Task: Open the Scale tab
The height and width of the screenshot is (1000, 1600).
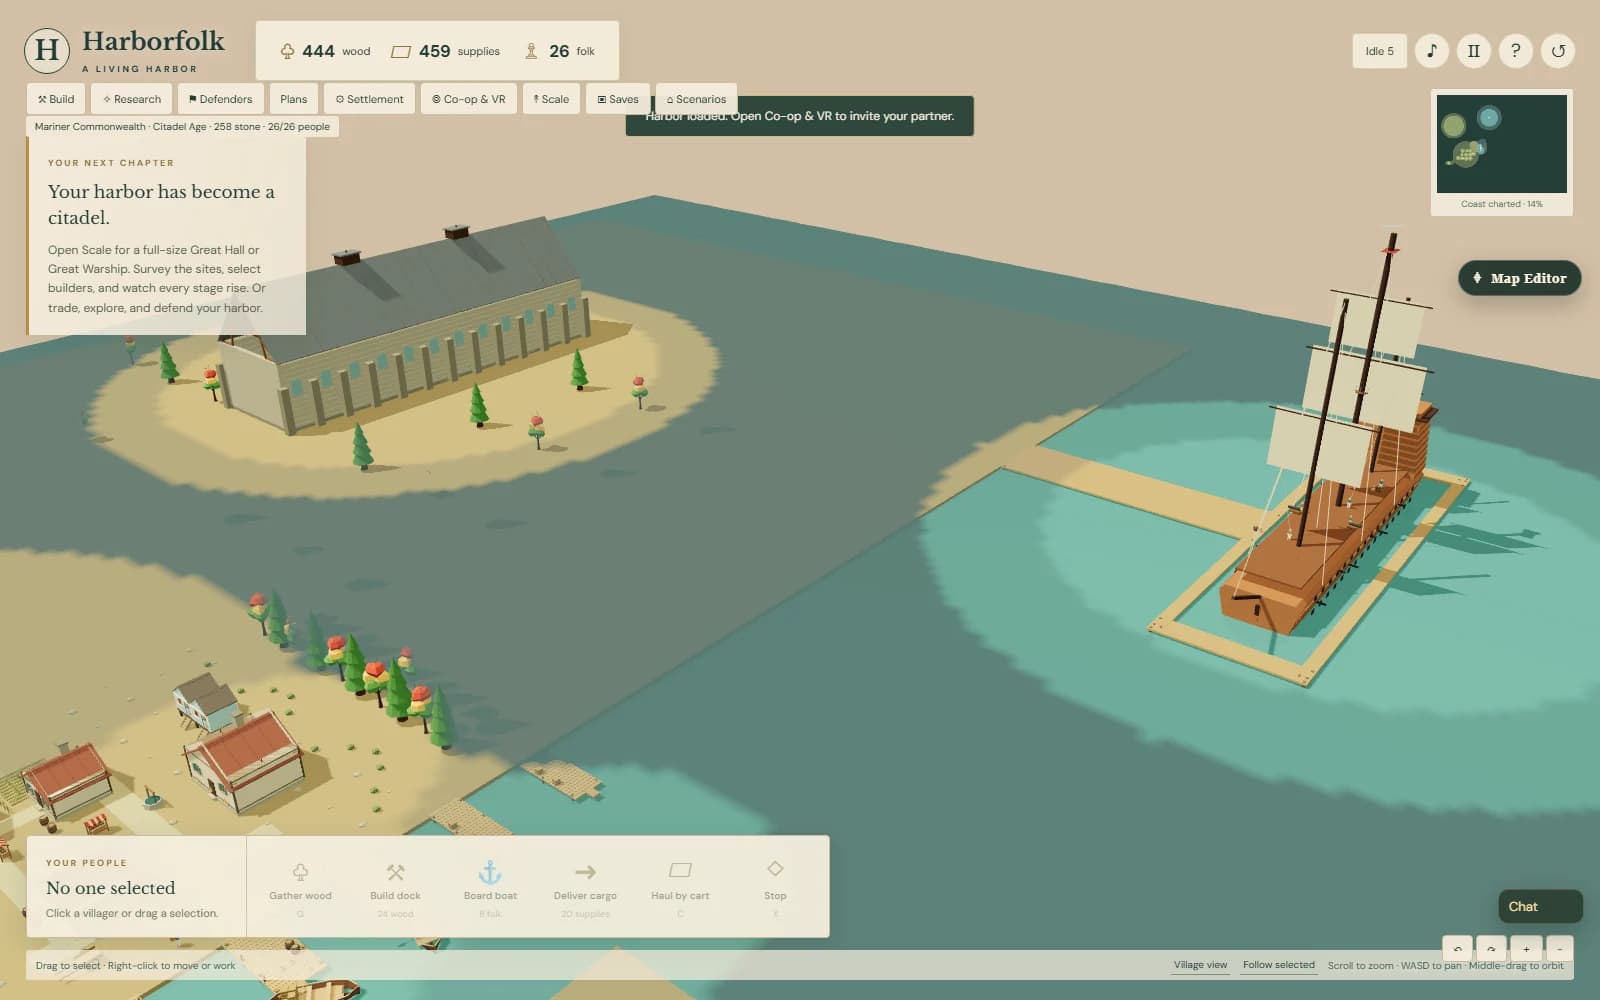Action: click(551, 99)
